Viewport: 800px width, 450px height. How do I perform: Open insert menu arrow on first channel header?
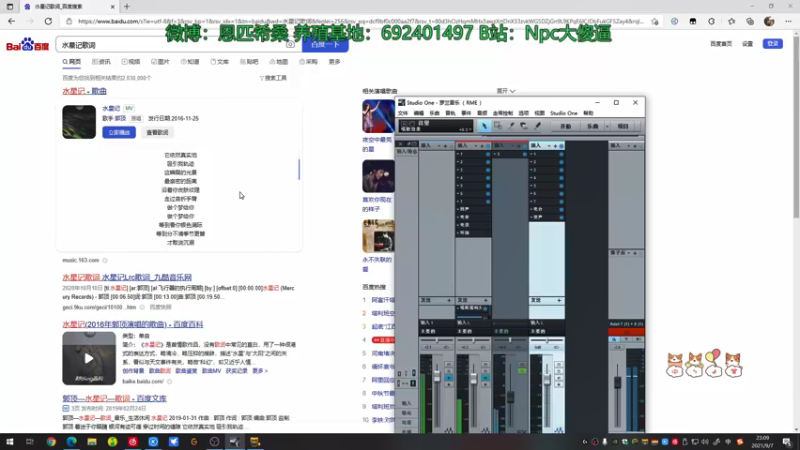point(439,146)
